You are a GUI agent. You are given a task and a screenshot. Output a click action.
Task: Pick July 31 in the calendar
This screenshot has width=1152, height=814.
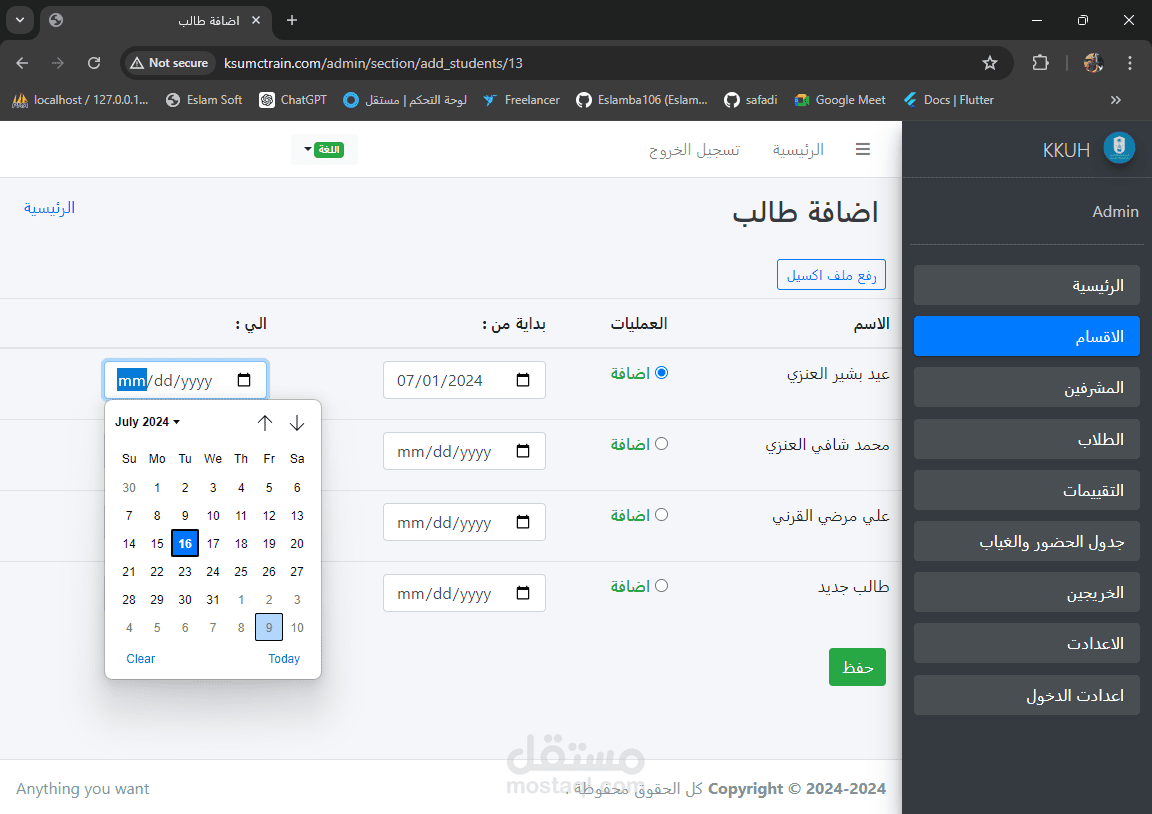coord(213,599)
